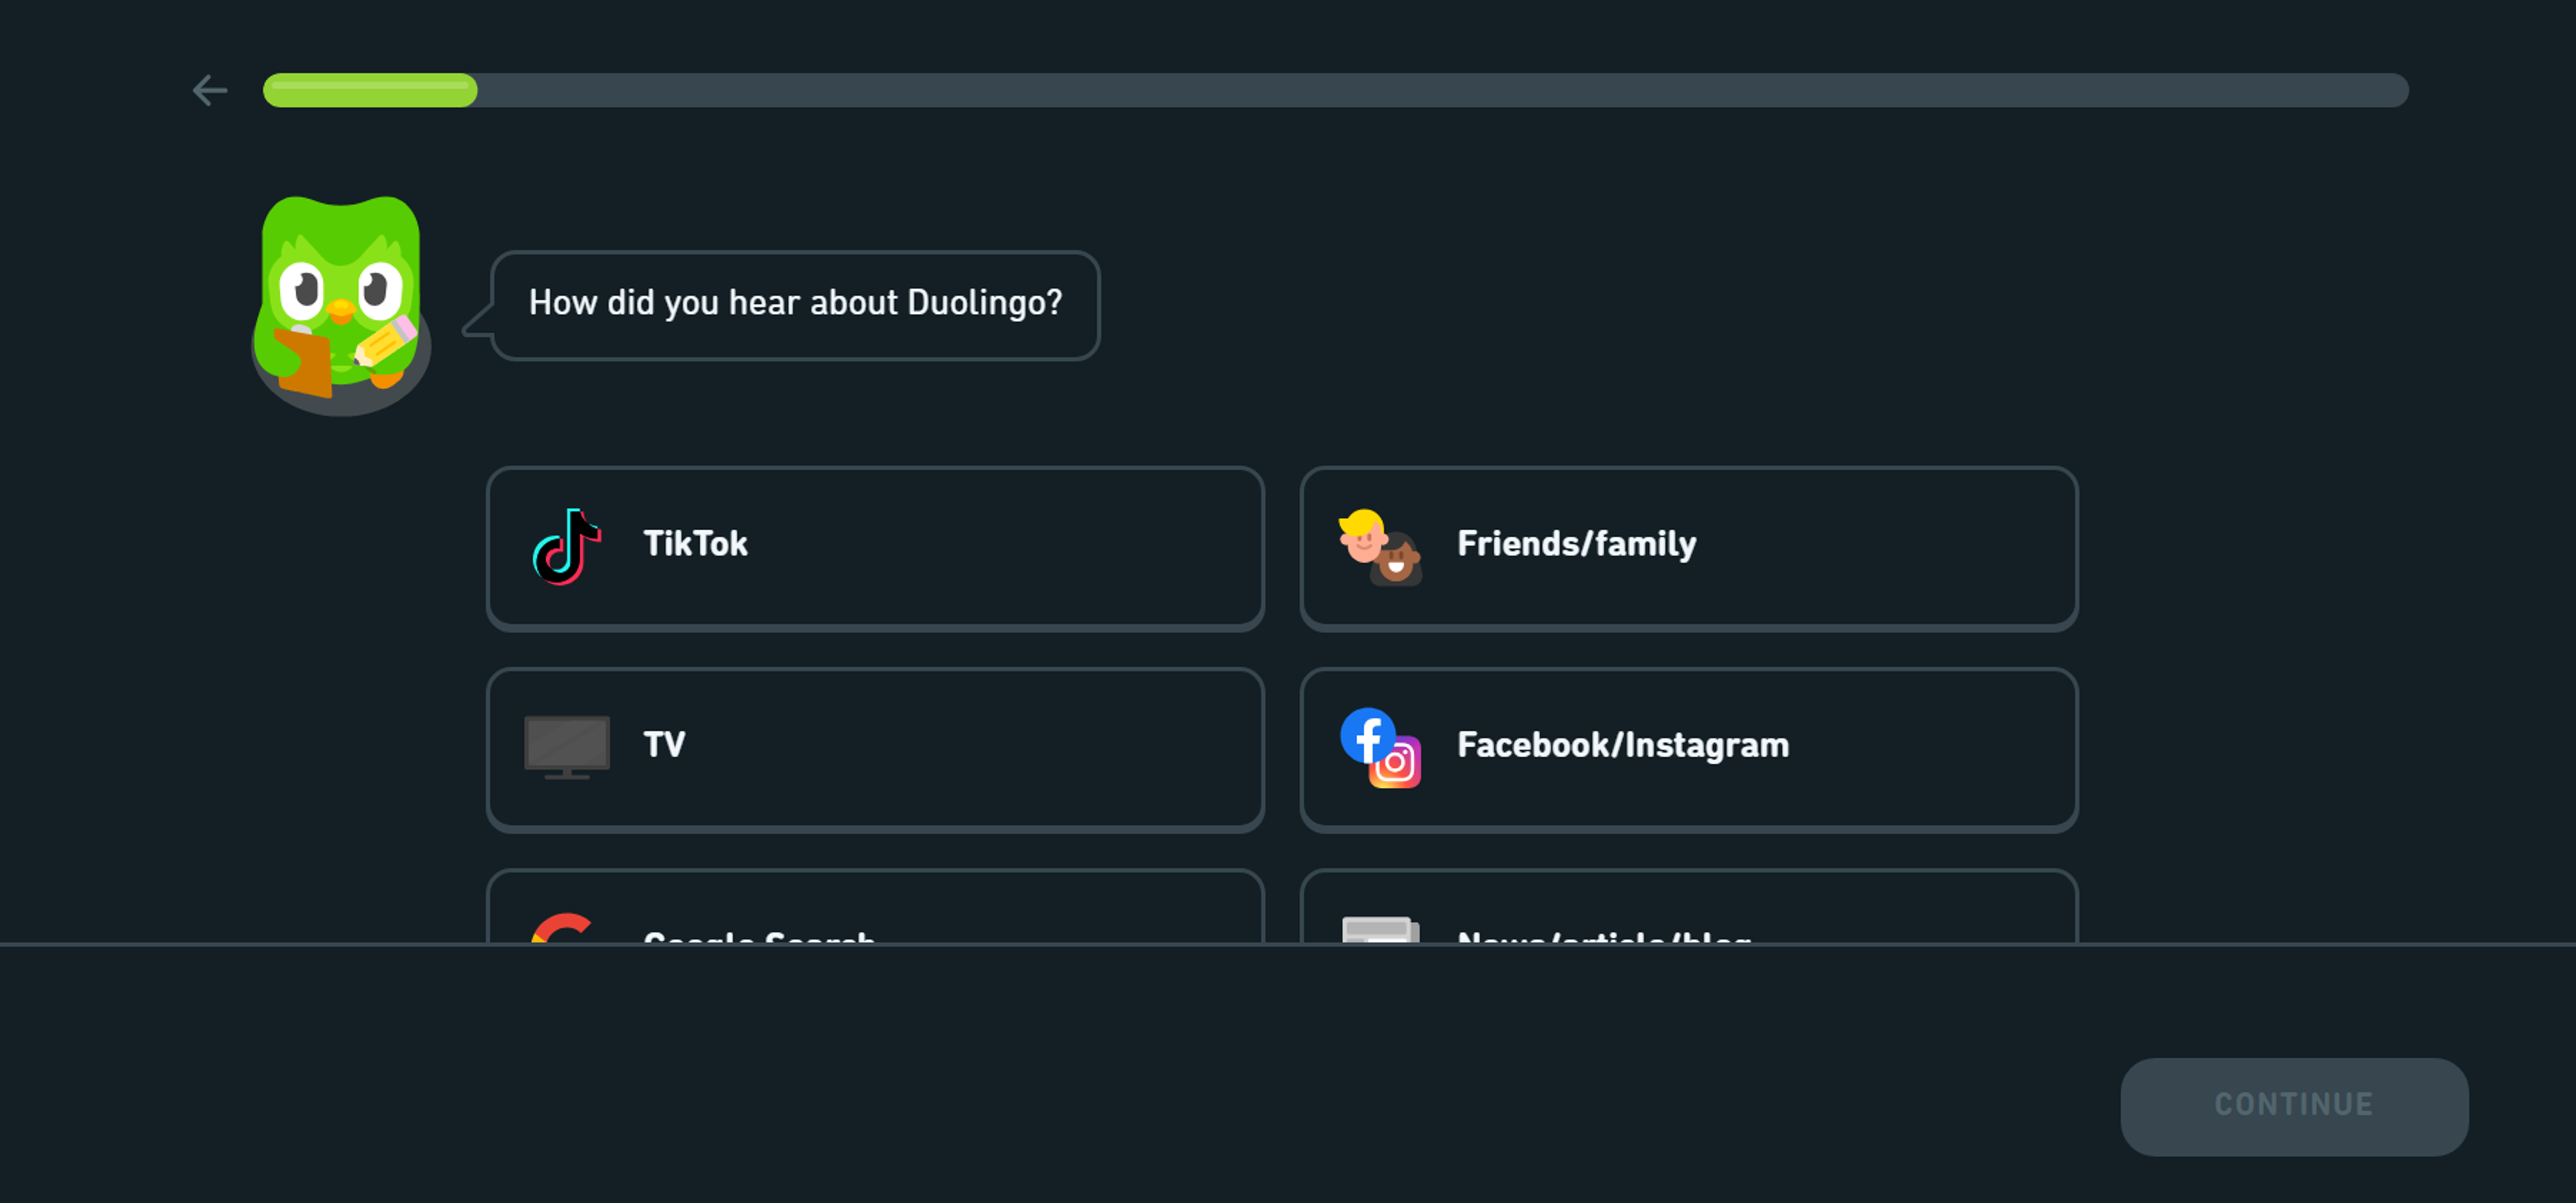Click the back arrow icon

tap(210, 91)
